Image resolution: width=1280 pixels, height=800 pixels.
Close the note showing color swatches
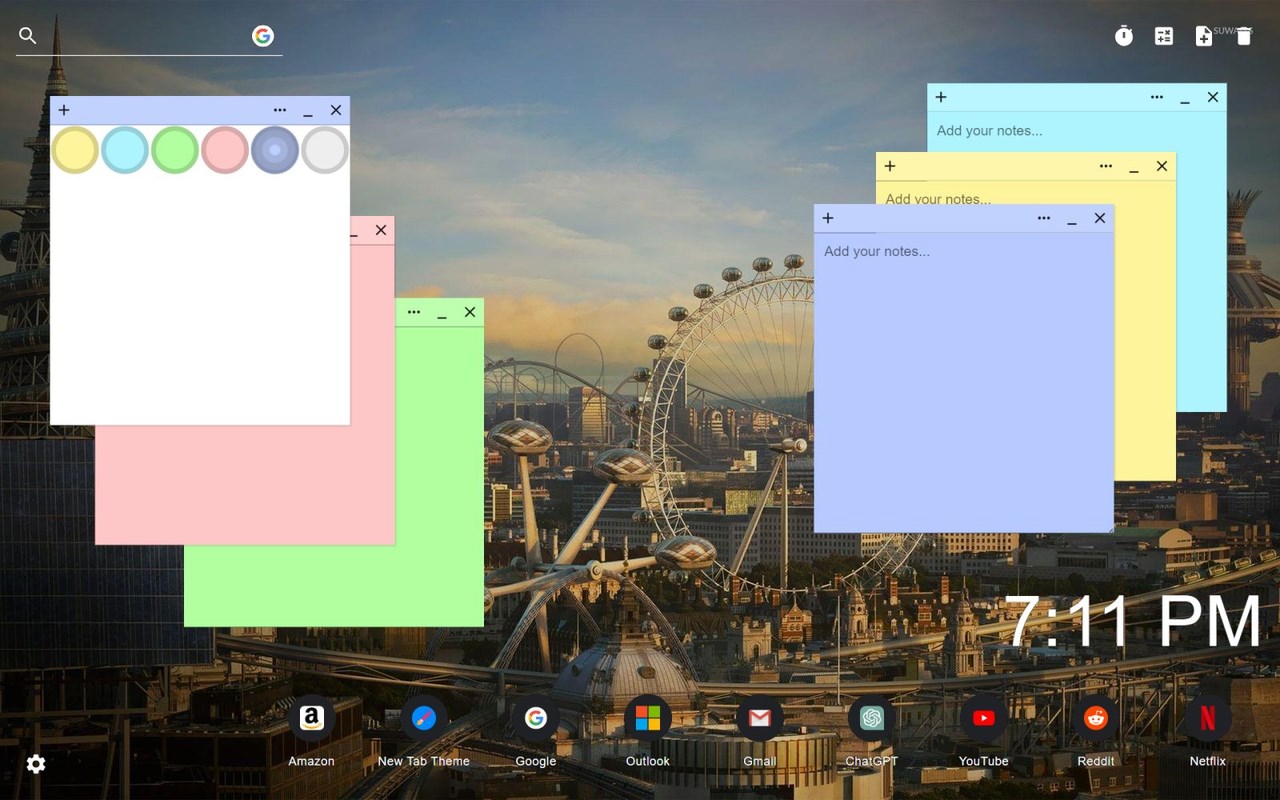coord(336,110)
